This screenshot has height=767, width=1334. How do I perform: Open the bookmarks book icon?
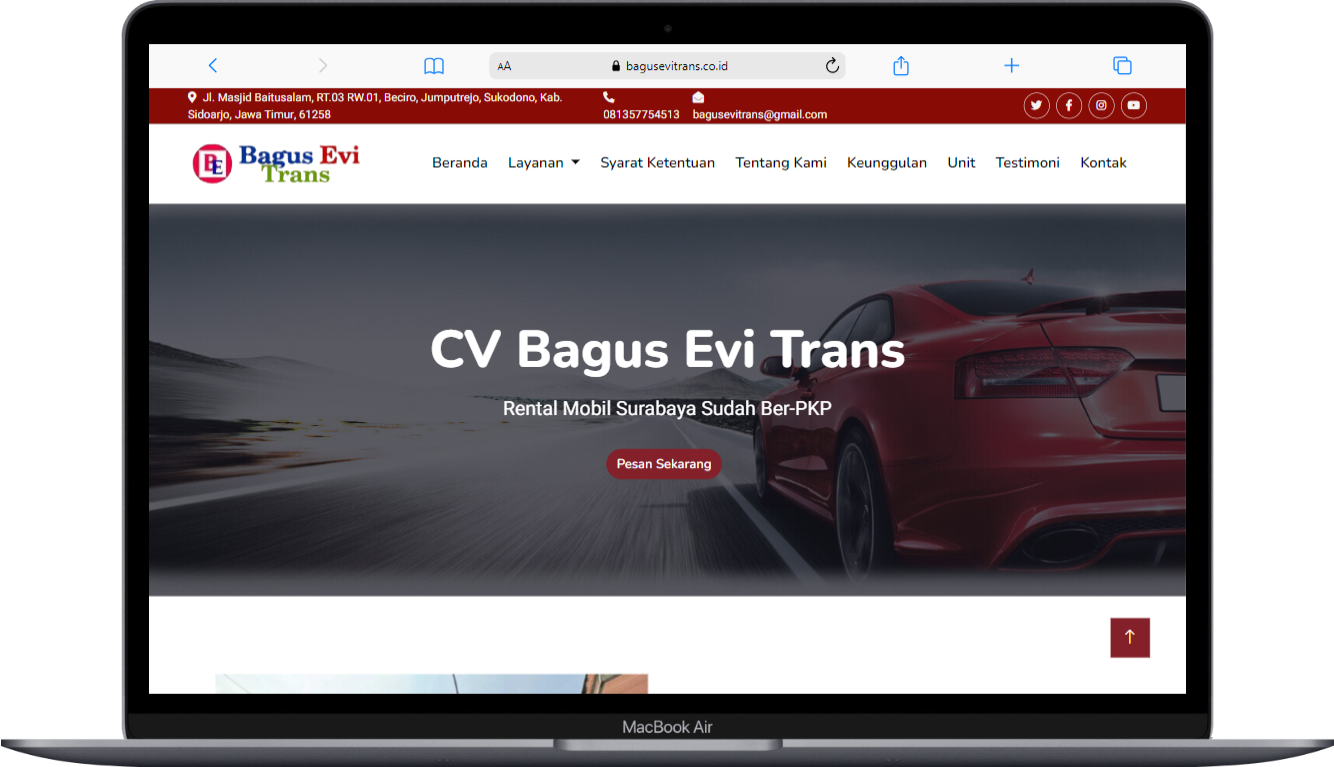[434, 66]
